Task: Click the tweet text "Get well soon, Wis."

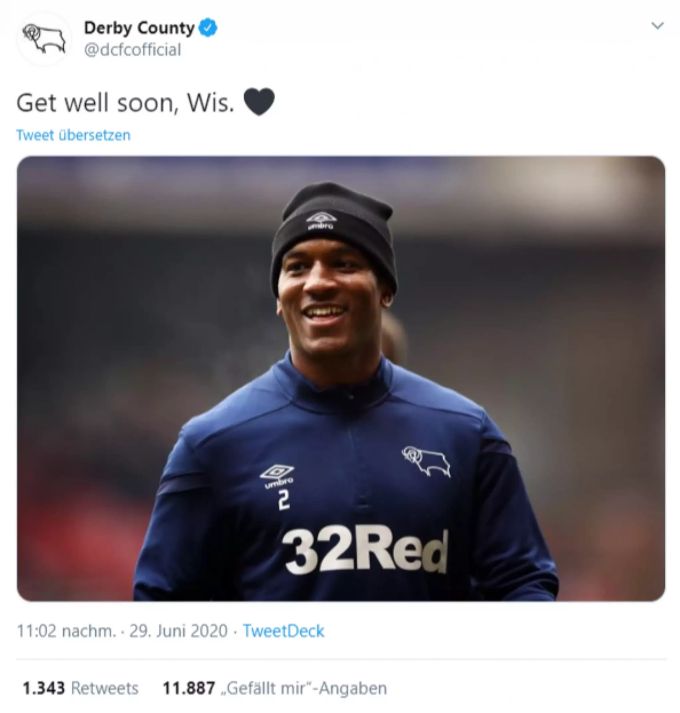Action: click(x=126, y=103)
